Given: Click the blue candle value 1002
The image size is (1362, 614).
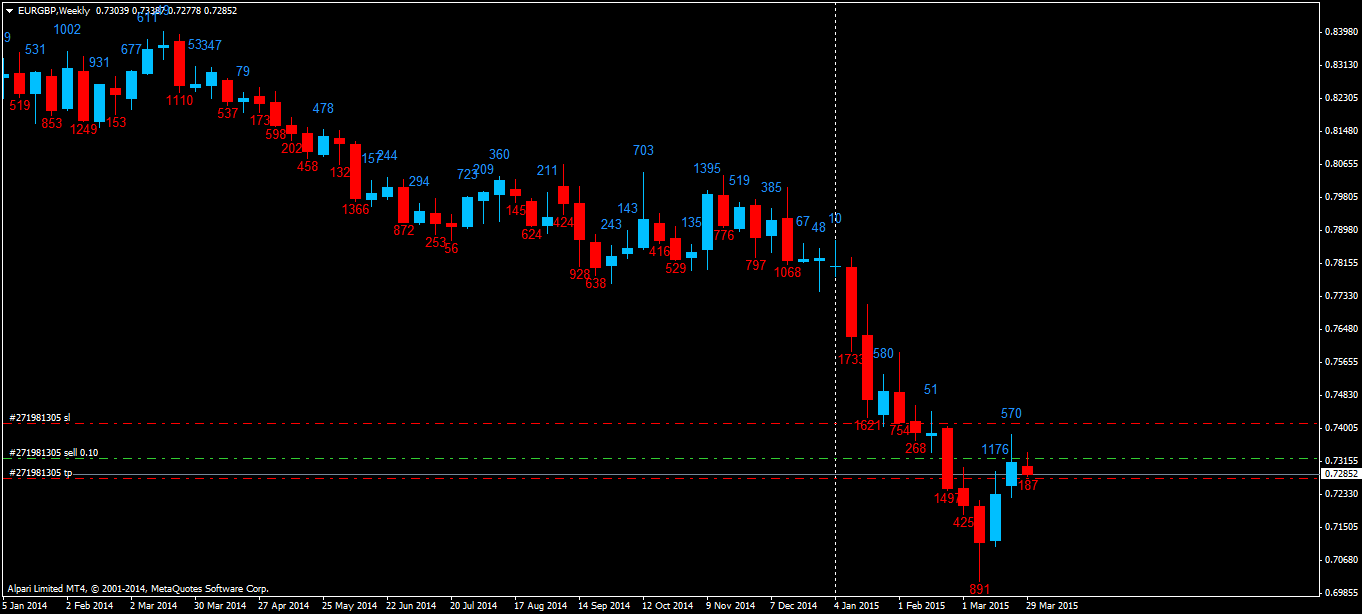Looking at the screenshot, I should pyautogui.click(x=68, y=30).
